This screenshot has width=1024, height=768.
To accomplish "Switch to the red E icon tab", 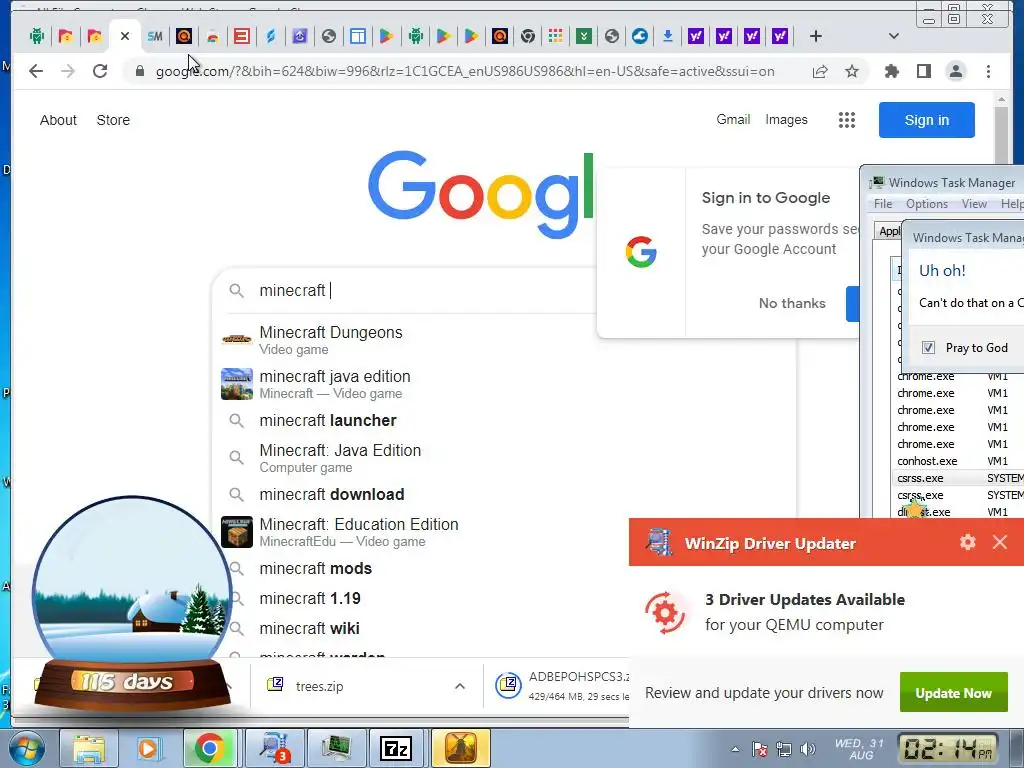I will (x=242, y=36).
